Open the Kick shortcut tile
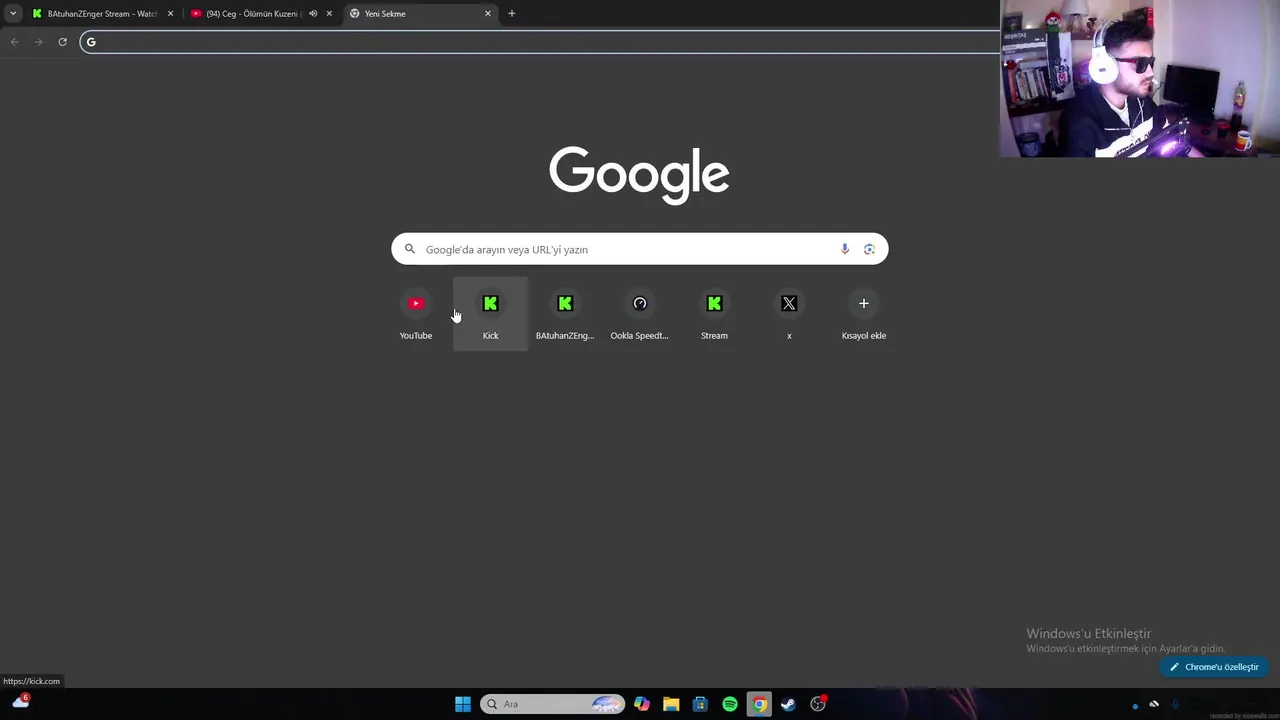The height and width of the screenshot is (720, 1280). tap(490, 314)
